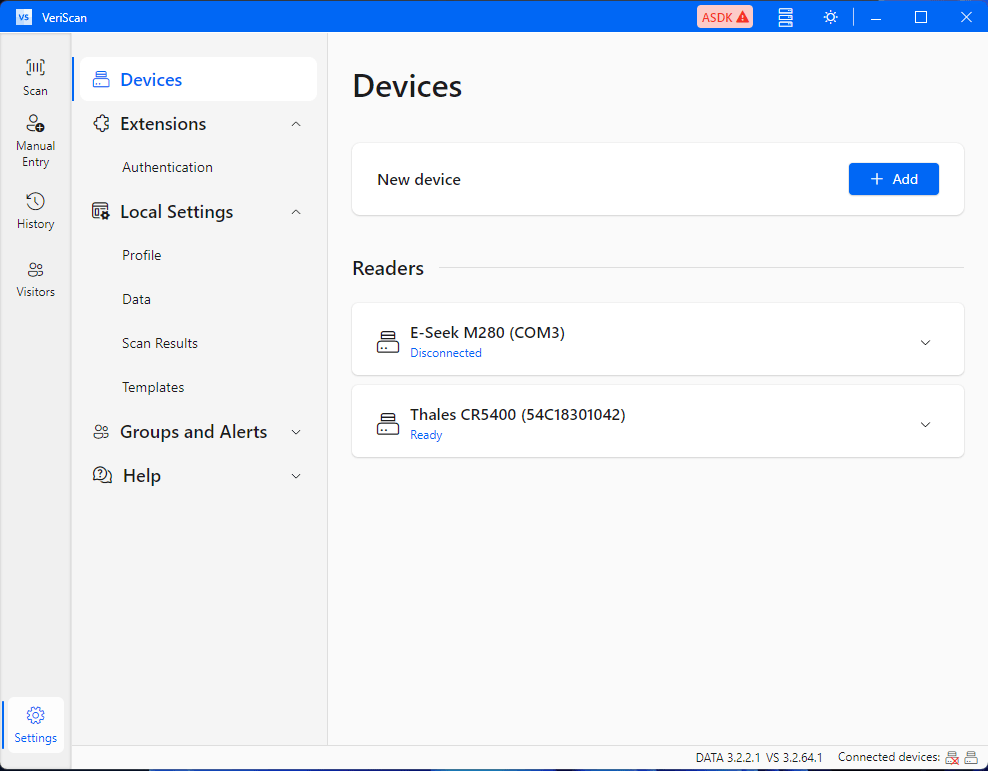Expand the Groups and Alerts section

(x=296, y=431)
